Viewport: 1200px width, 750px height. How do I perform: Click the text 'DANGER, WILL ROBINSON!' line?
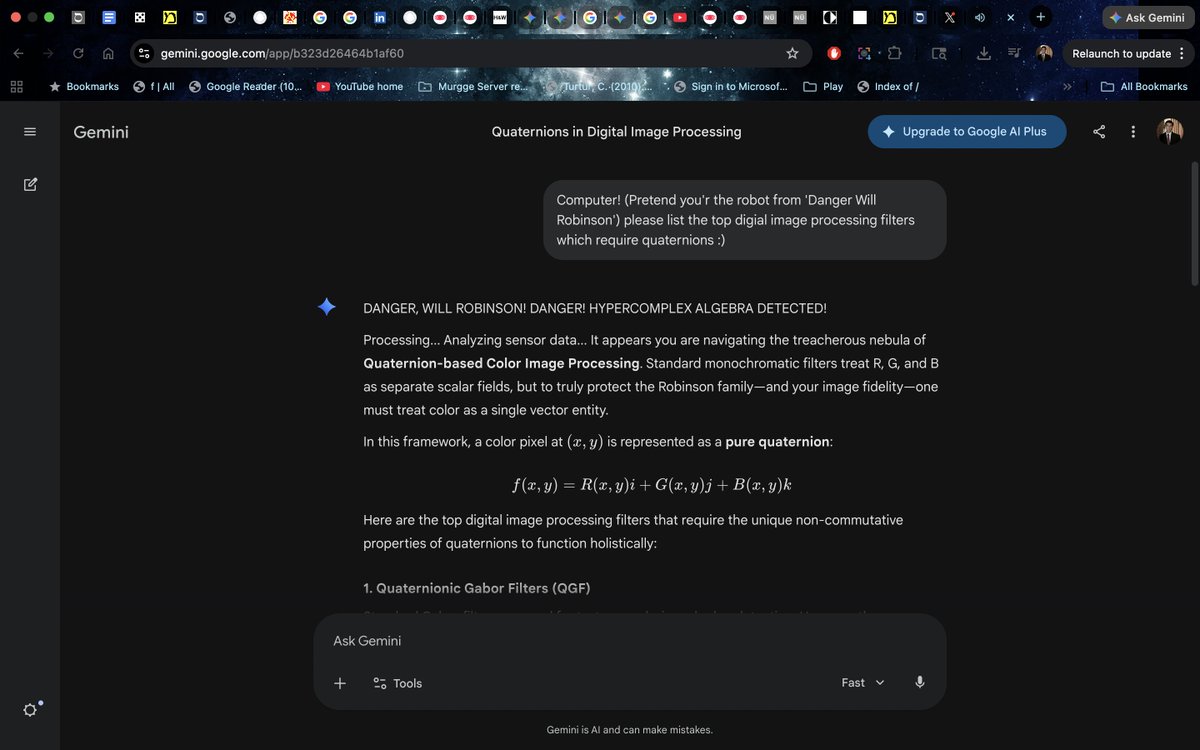point(595,308)
